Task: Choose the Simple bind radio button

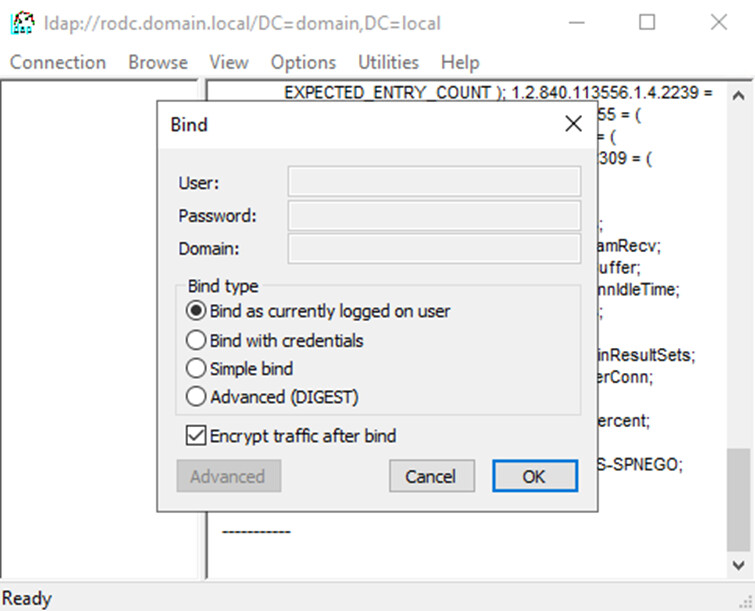Action: point(197,369)
